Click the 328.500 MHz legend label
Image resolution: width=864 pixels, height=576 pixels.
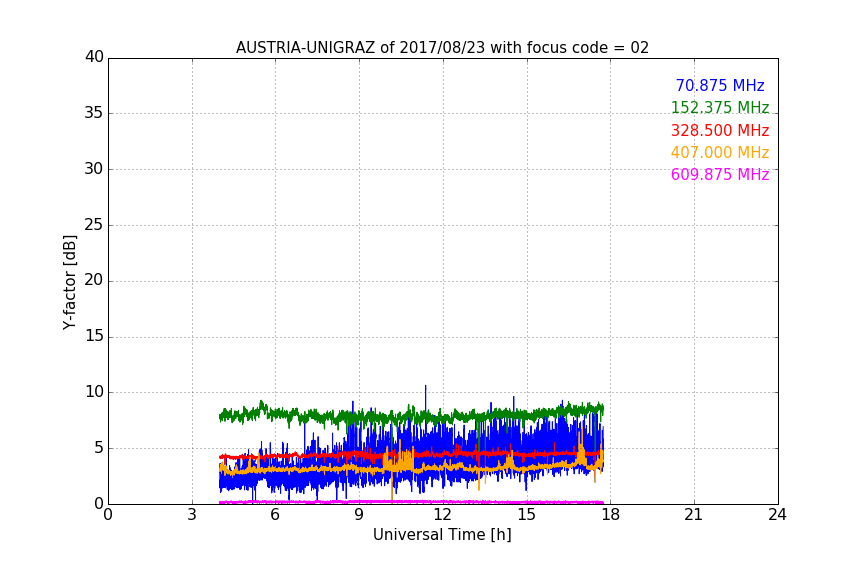(x=720, y=130)
